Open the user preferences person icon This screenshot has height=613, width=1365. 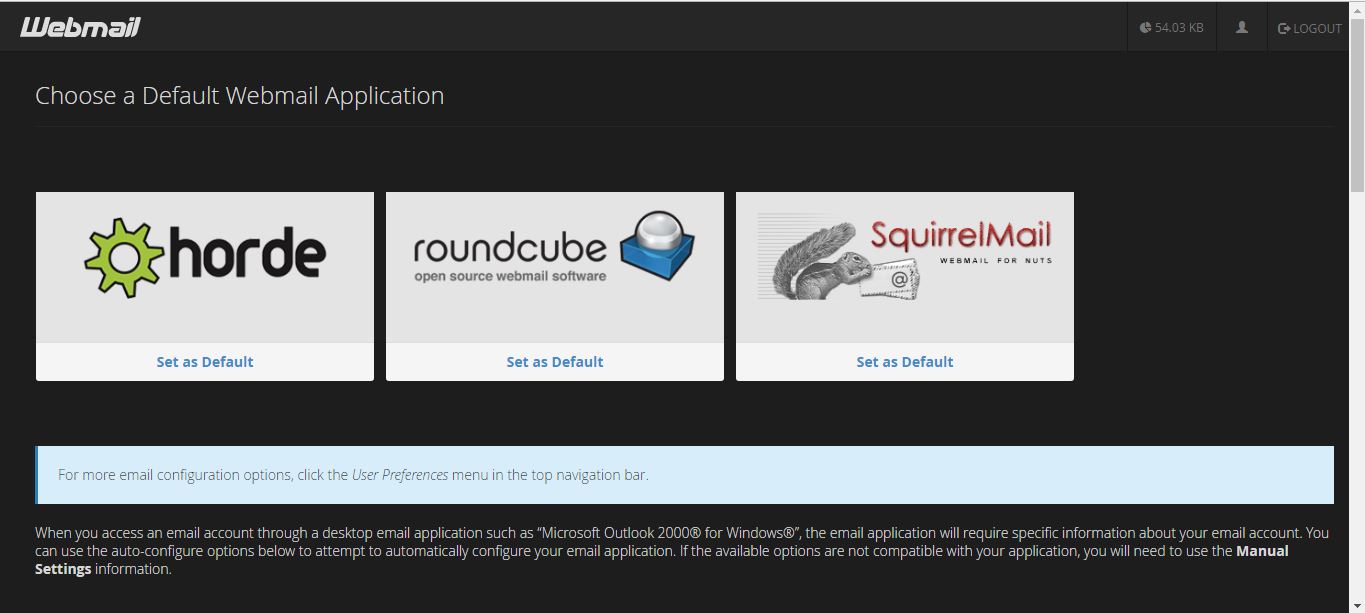[x=1242, y=28]
